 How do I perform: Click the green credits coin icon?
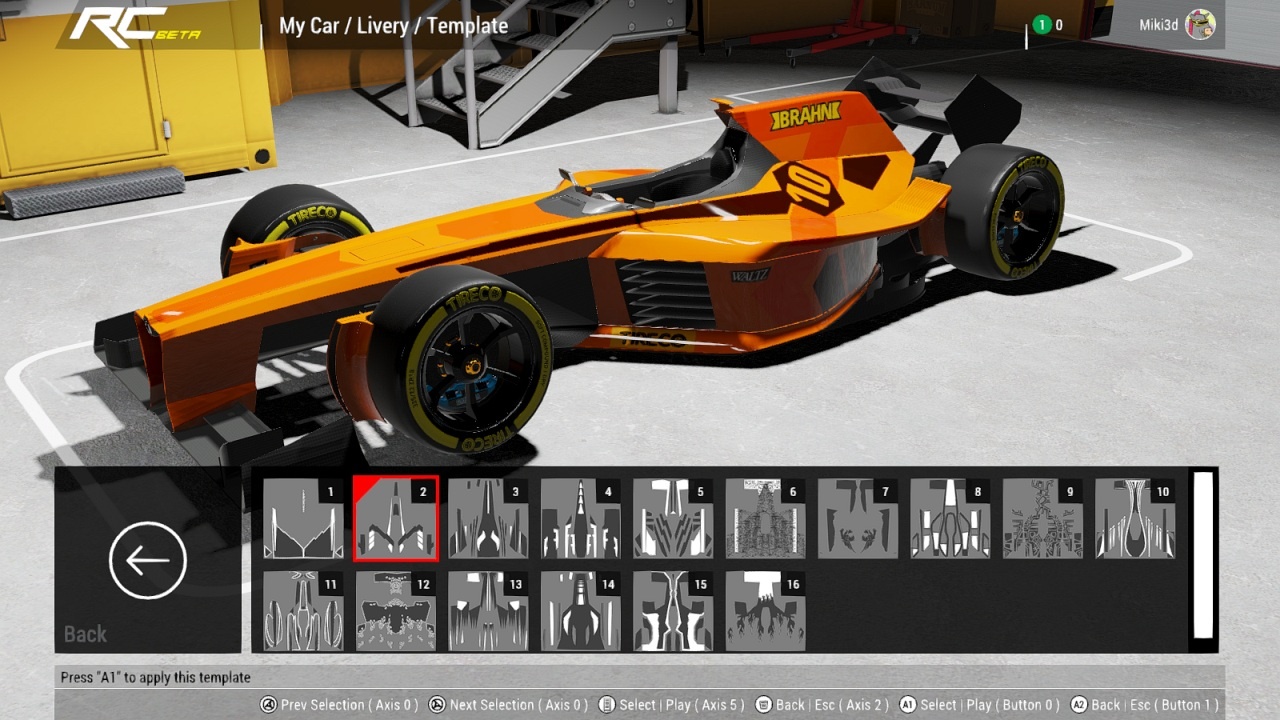[x=1042, y=25]
